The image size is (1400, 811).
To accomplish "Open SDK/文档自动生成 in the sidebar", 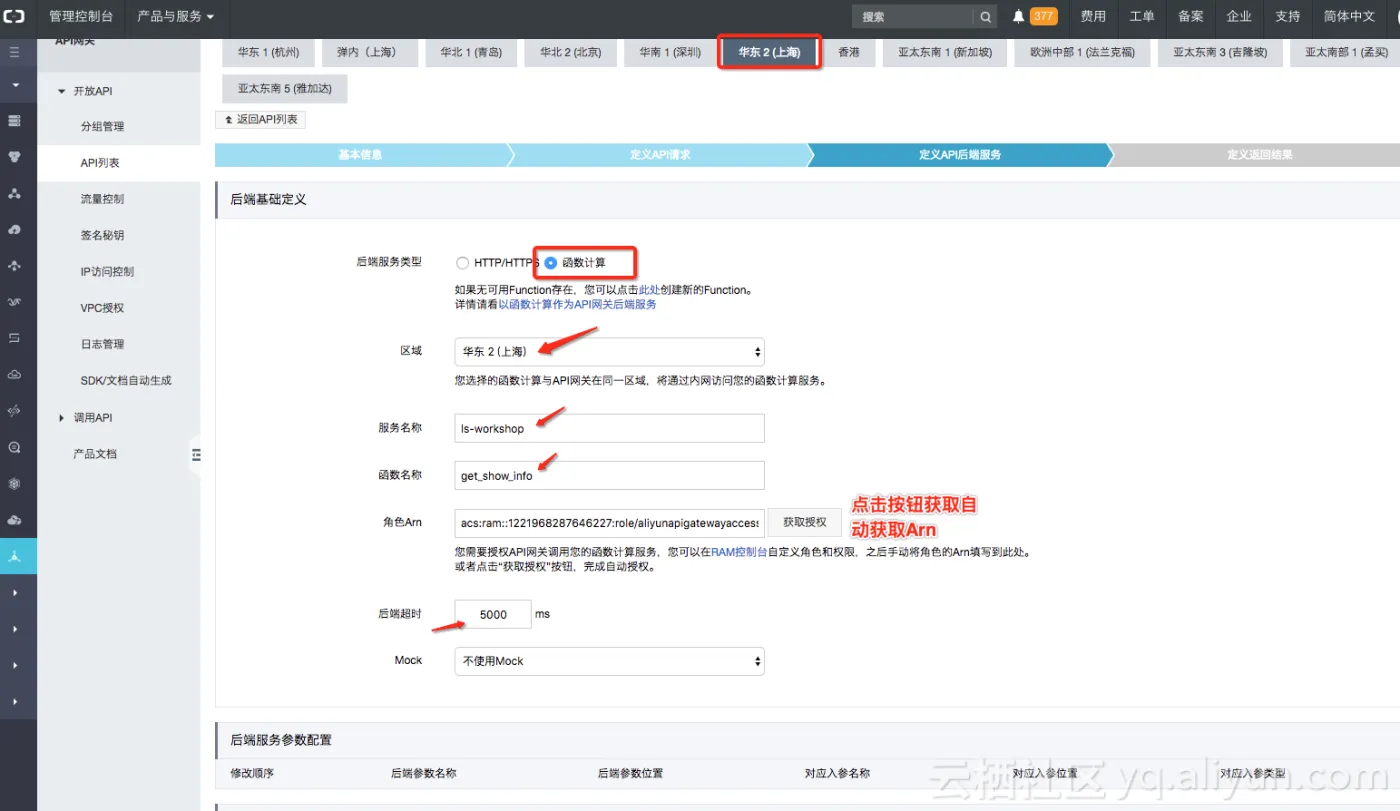I will tap(126, 381).
